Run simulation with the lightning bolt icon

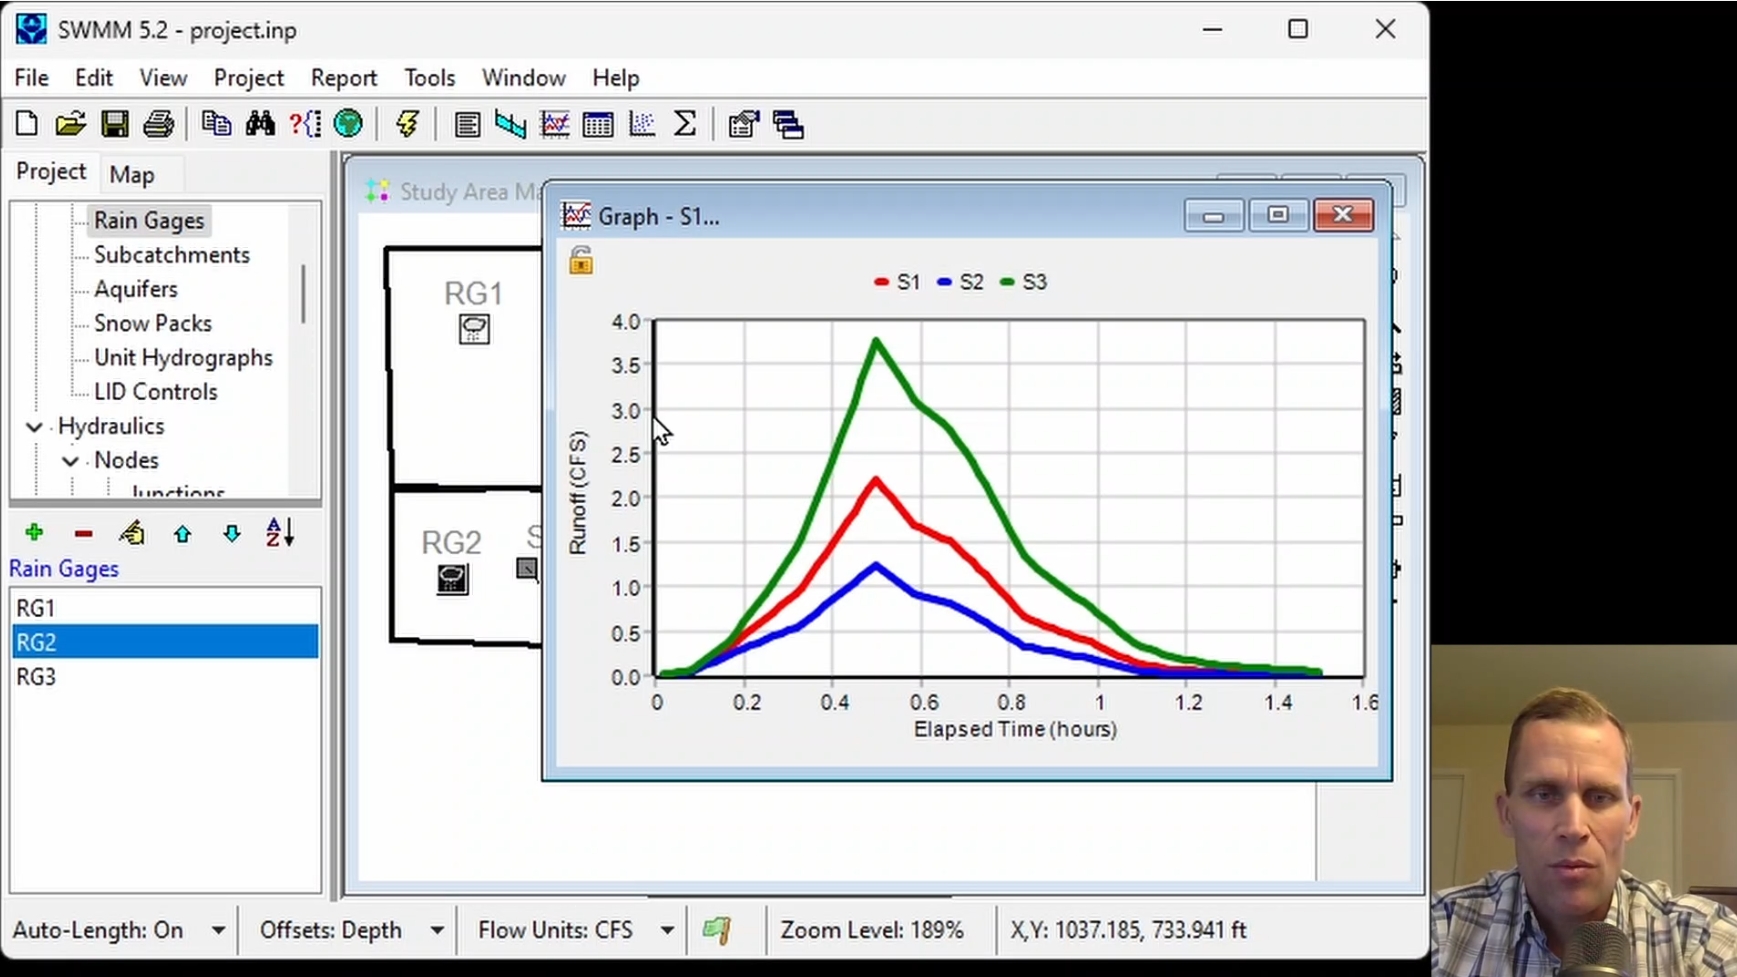(x=407, y=124)
